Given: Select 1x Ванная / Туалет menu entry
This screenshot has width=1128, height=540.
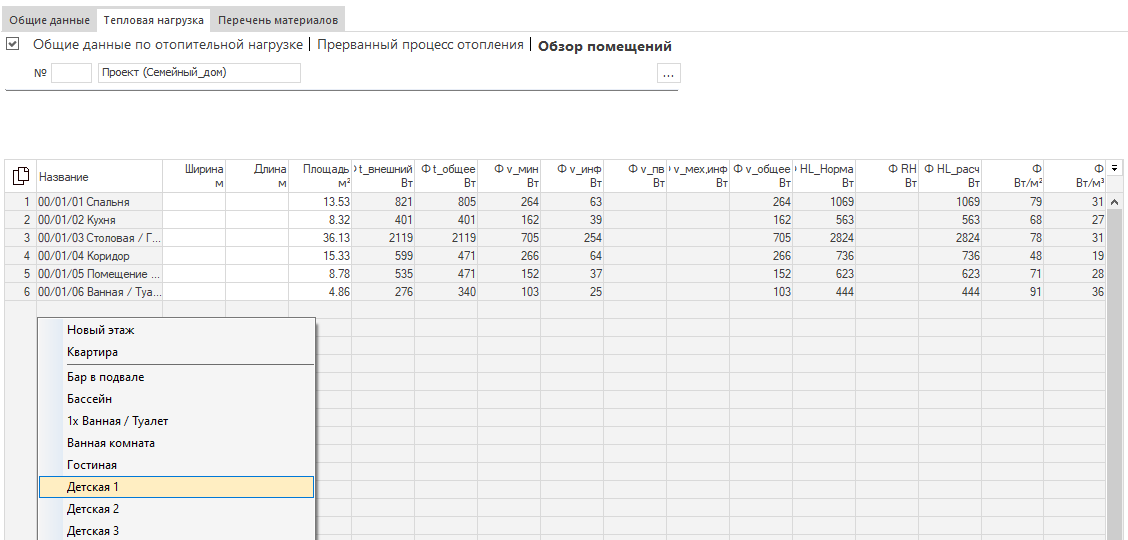Looking at the screenshot, I should [176, 421].
